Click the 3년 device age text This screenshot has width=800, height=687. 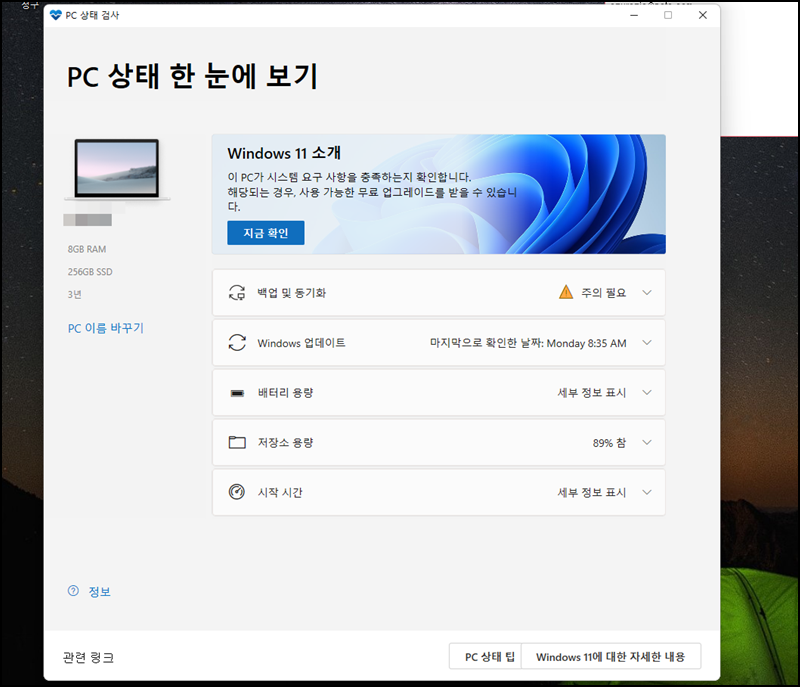click(74, 294)
